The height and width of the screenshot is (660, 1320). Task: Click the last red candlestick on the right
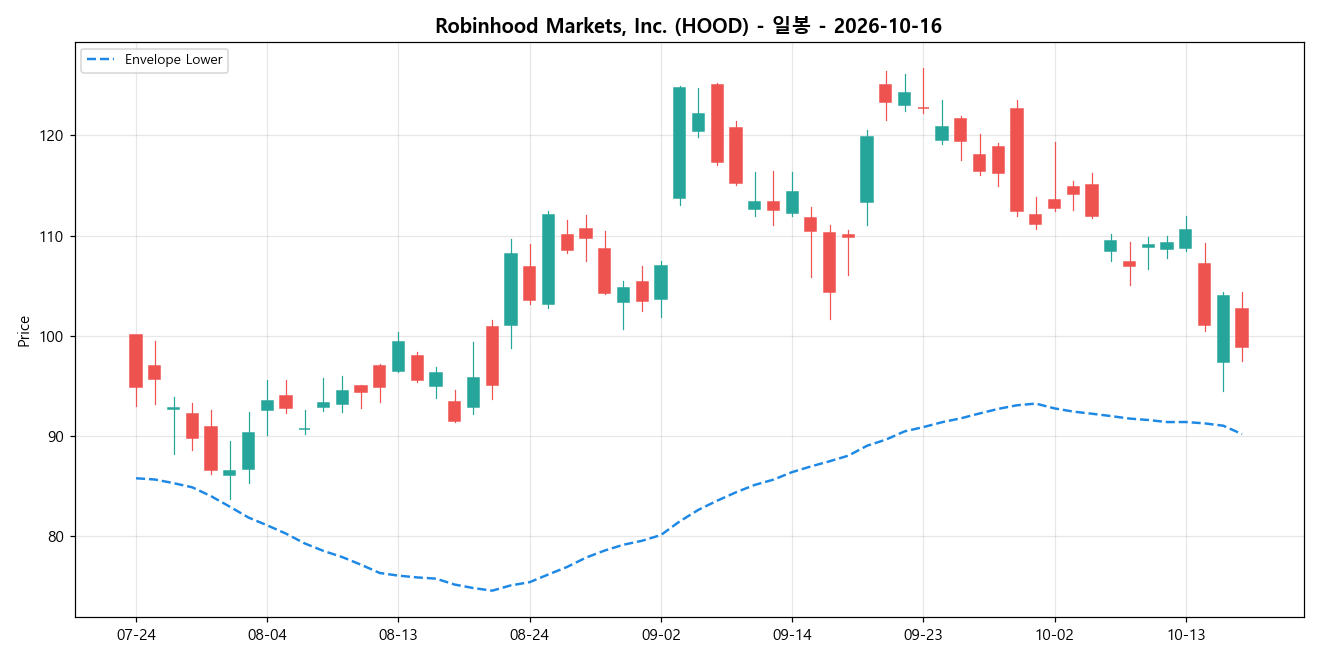pyautogui.click(x=1242, y=328)
